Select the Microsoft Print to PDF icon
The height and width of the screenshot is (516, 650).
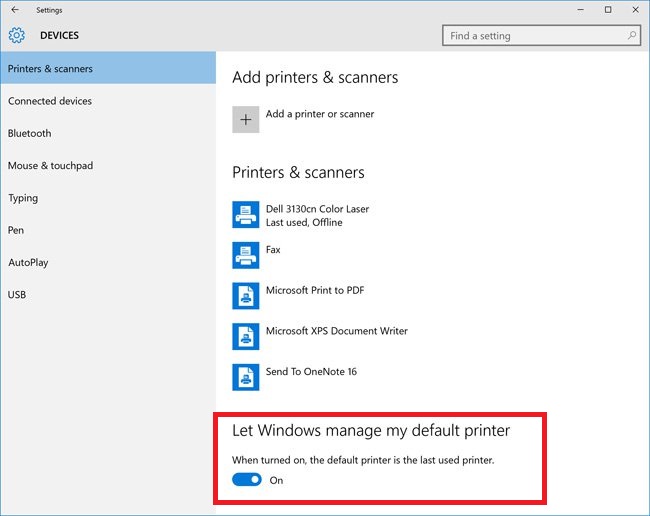coord(245,296)
